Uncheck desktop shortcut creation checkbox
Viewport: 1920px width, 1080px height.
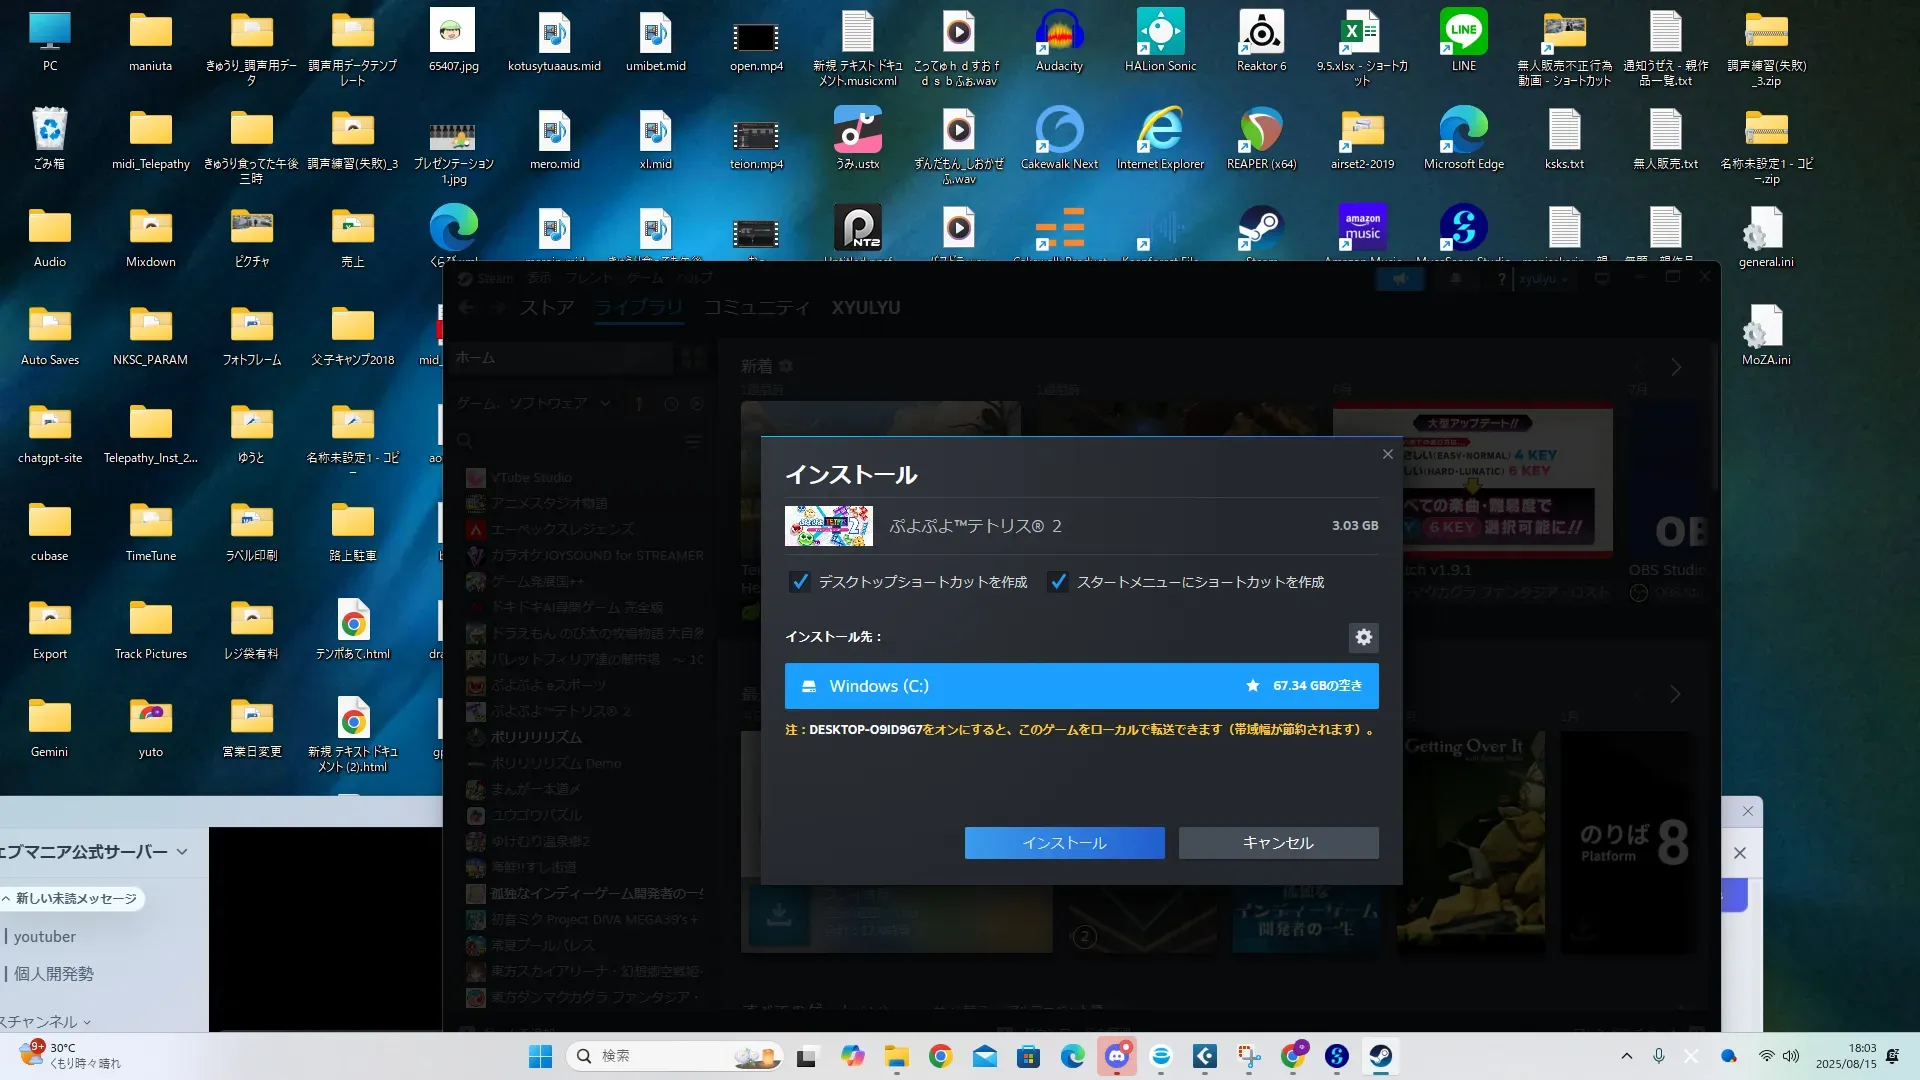tap(800, 582)
